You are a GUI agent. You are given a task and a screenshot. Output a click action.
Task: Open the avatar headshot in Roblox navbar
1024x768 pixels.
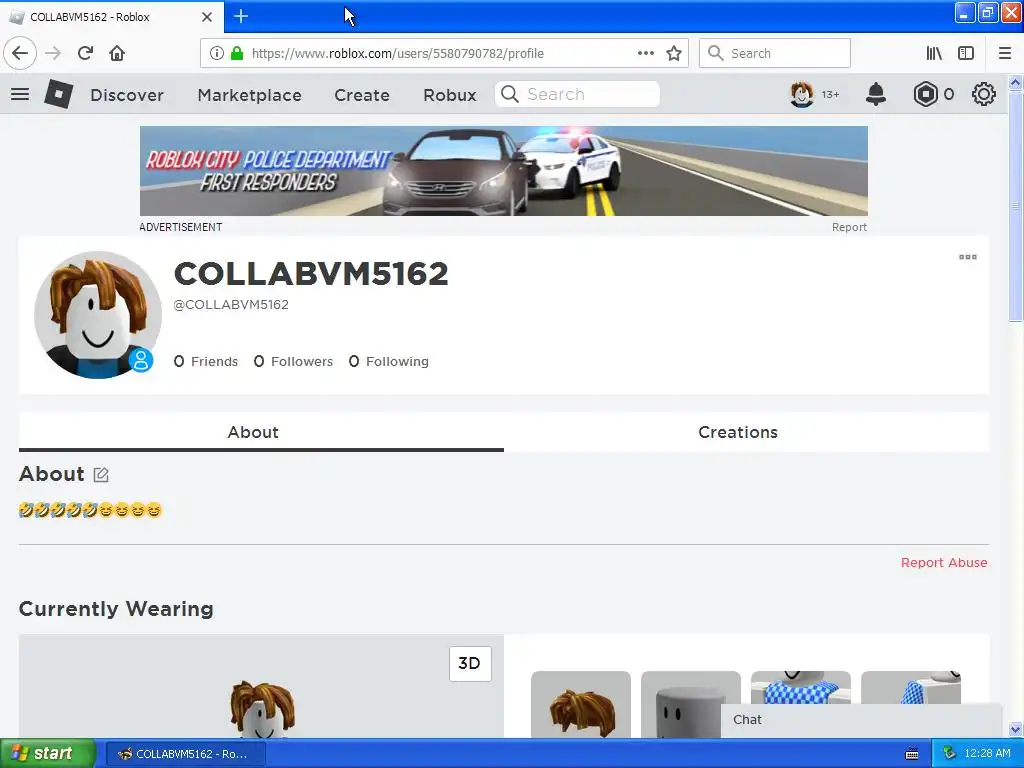coord(802,94)
